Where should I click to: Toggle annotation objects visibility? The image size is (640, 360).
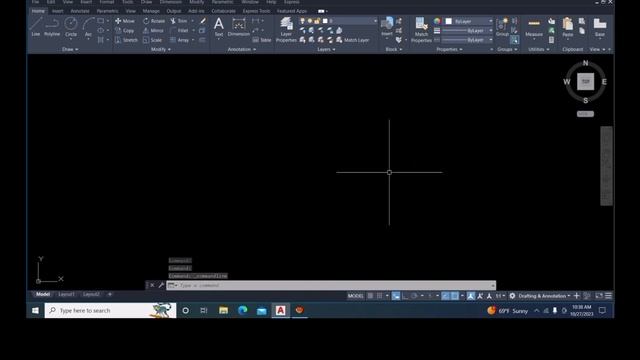point(471,296)
